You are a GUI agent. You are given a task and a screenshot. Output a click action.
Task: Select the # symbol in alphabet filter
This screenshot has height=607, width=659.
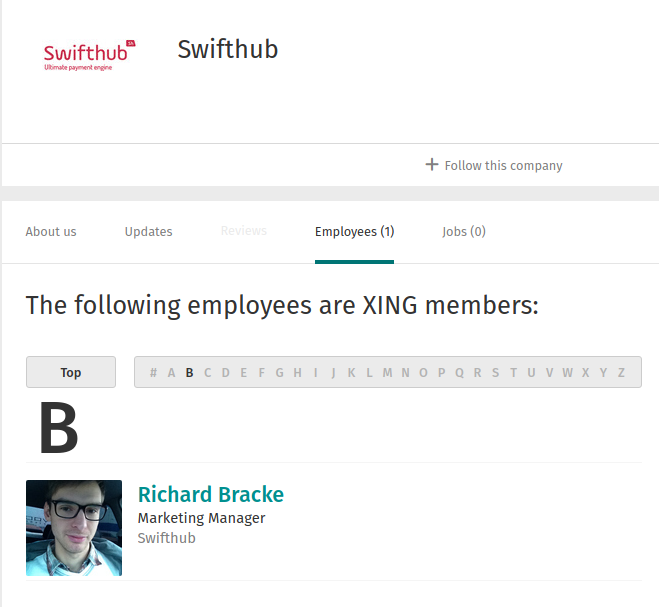[x=153, y=372]
